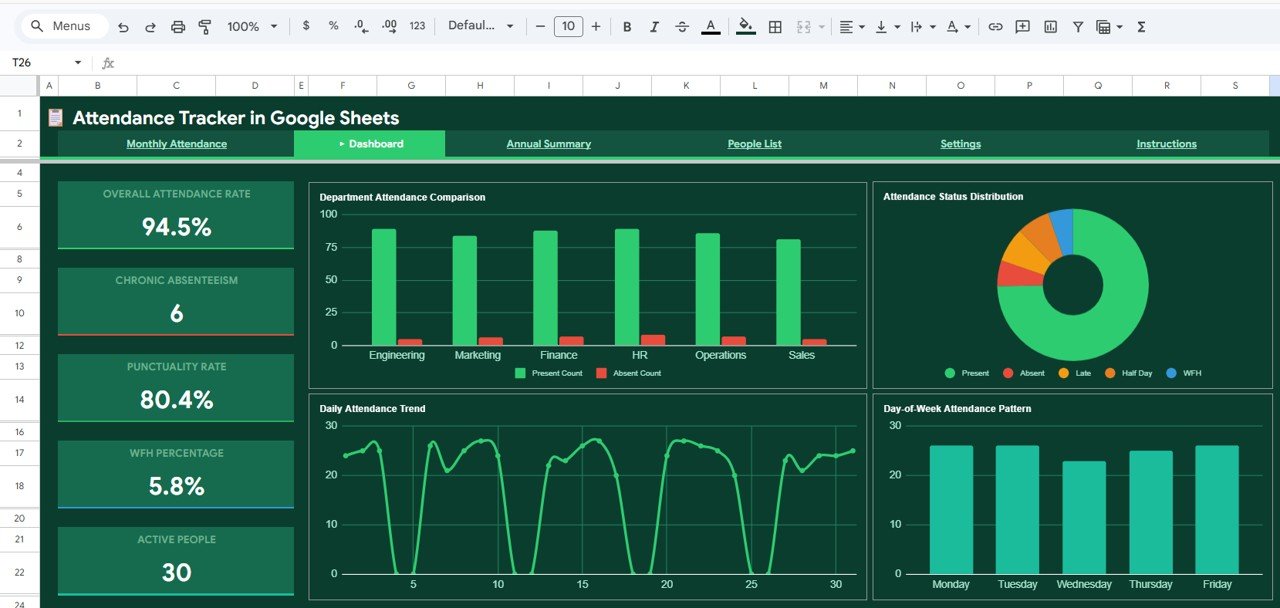Expand the horizontal align options

point(862,26)
